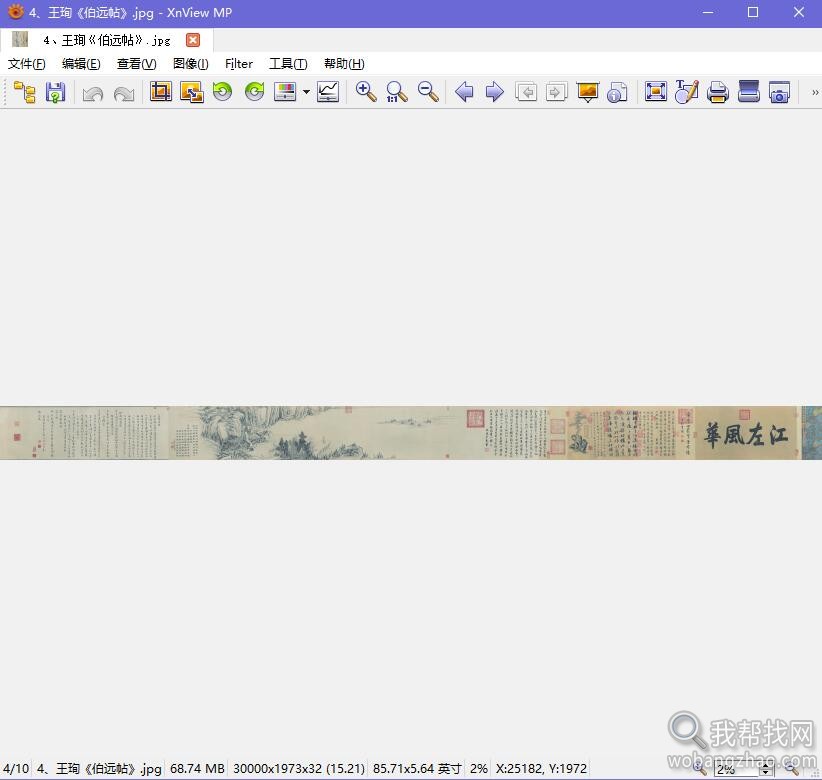The height and width of the screenshot is (780, 822).
Task: Expand the adjustment dropdown arrow
Action: tap(306, 92)
